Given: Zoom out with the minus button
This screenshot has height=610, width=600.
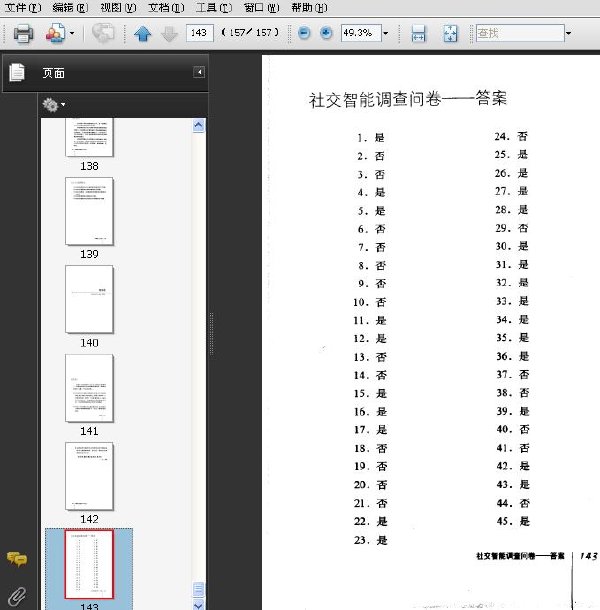Looking at the screenshot, I should pyautogui.click(x=304, y=33).
